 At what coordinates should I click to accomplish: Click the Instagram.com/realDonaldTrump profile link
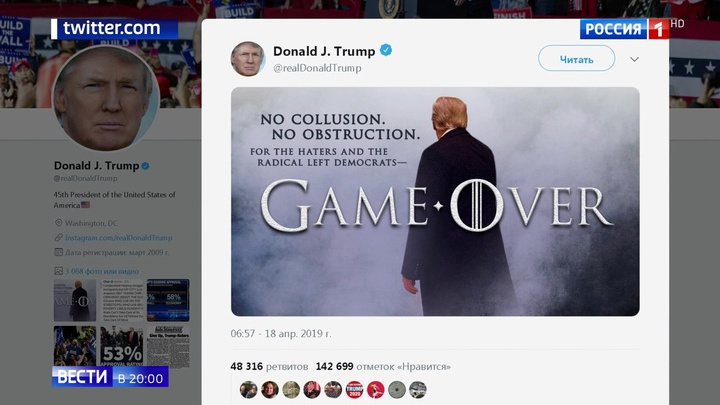(118, 238)
